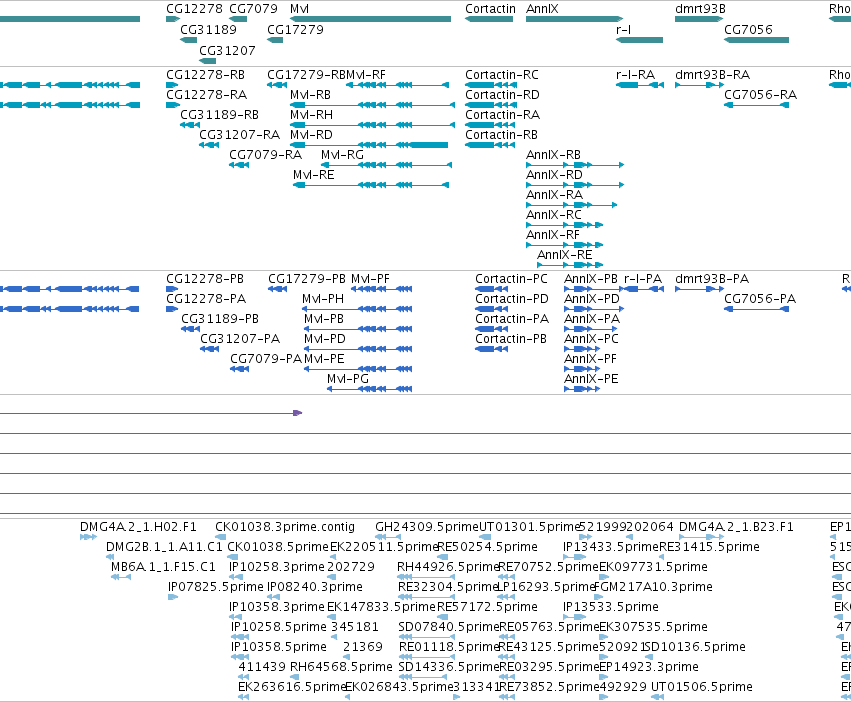Select protein r-l-PA
851x702 pixels.
coord(644,289)
